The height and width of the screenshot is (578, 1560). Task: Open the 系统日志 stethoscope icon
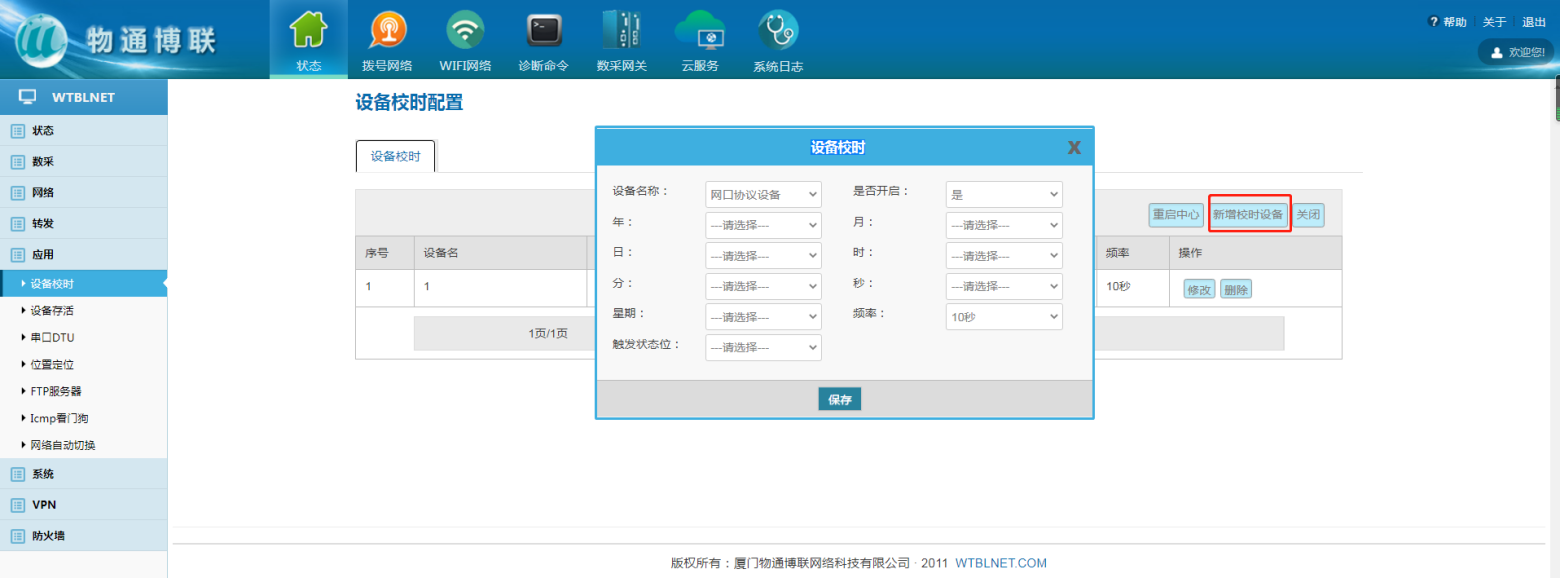[x=777, y=32]
